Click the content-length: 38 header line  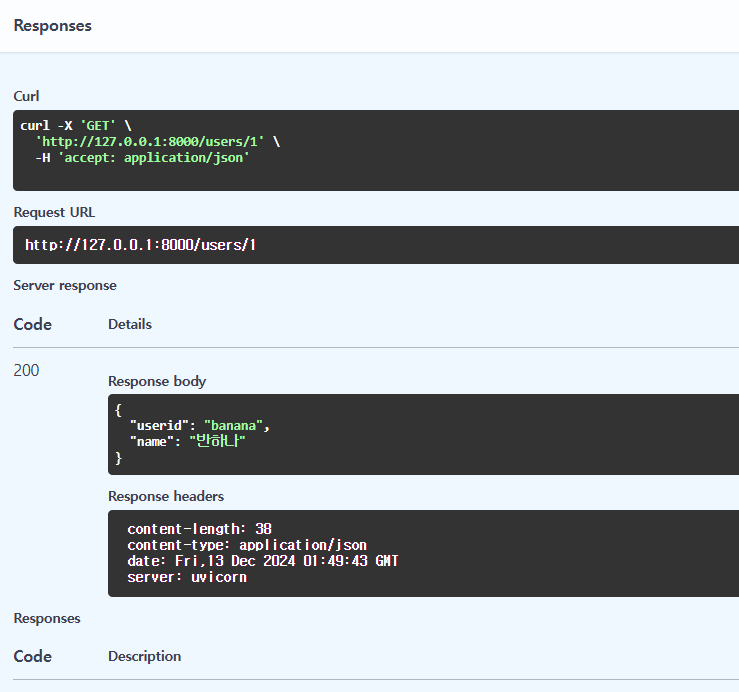coord(199,529)
